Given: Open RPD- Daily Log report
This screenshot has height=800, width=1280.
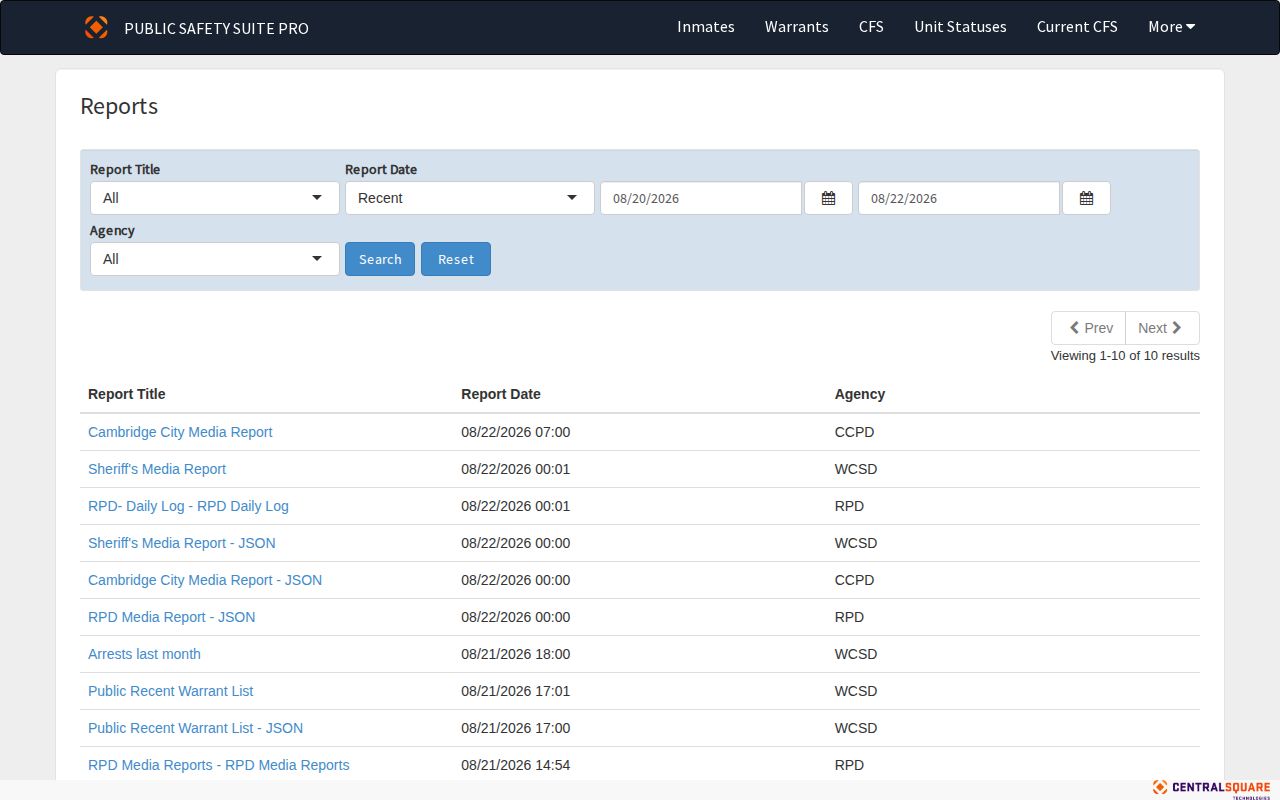Looking at the screenshot, I should pos(188,506).
